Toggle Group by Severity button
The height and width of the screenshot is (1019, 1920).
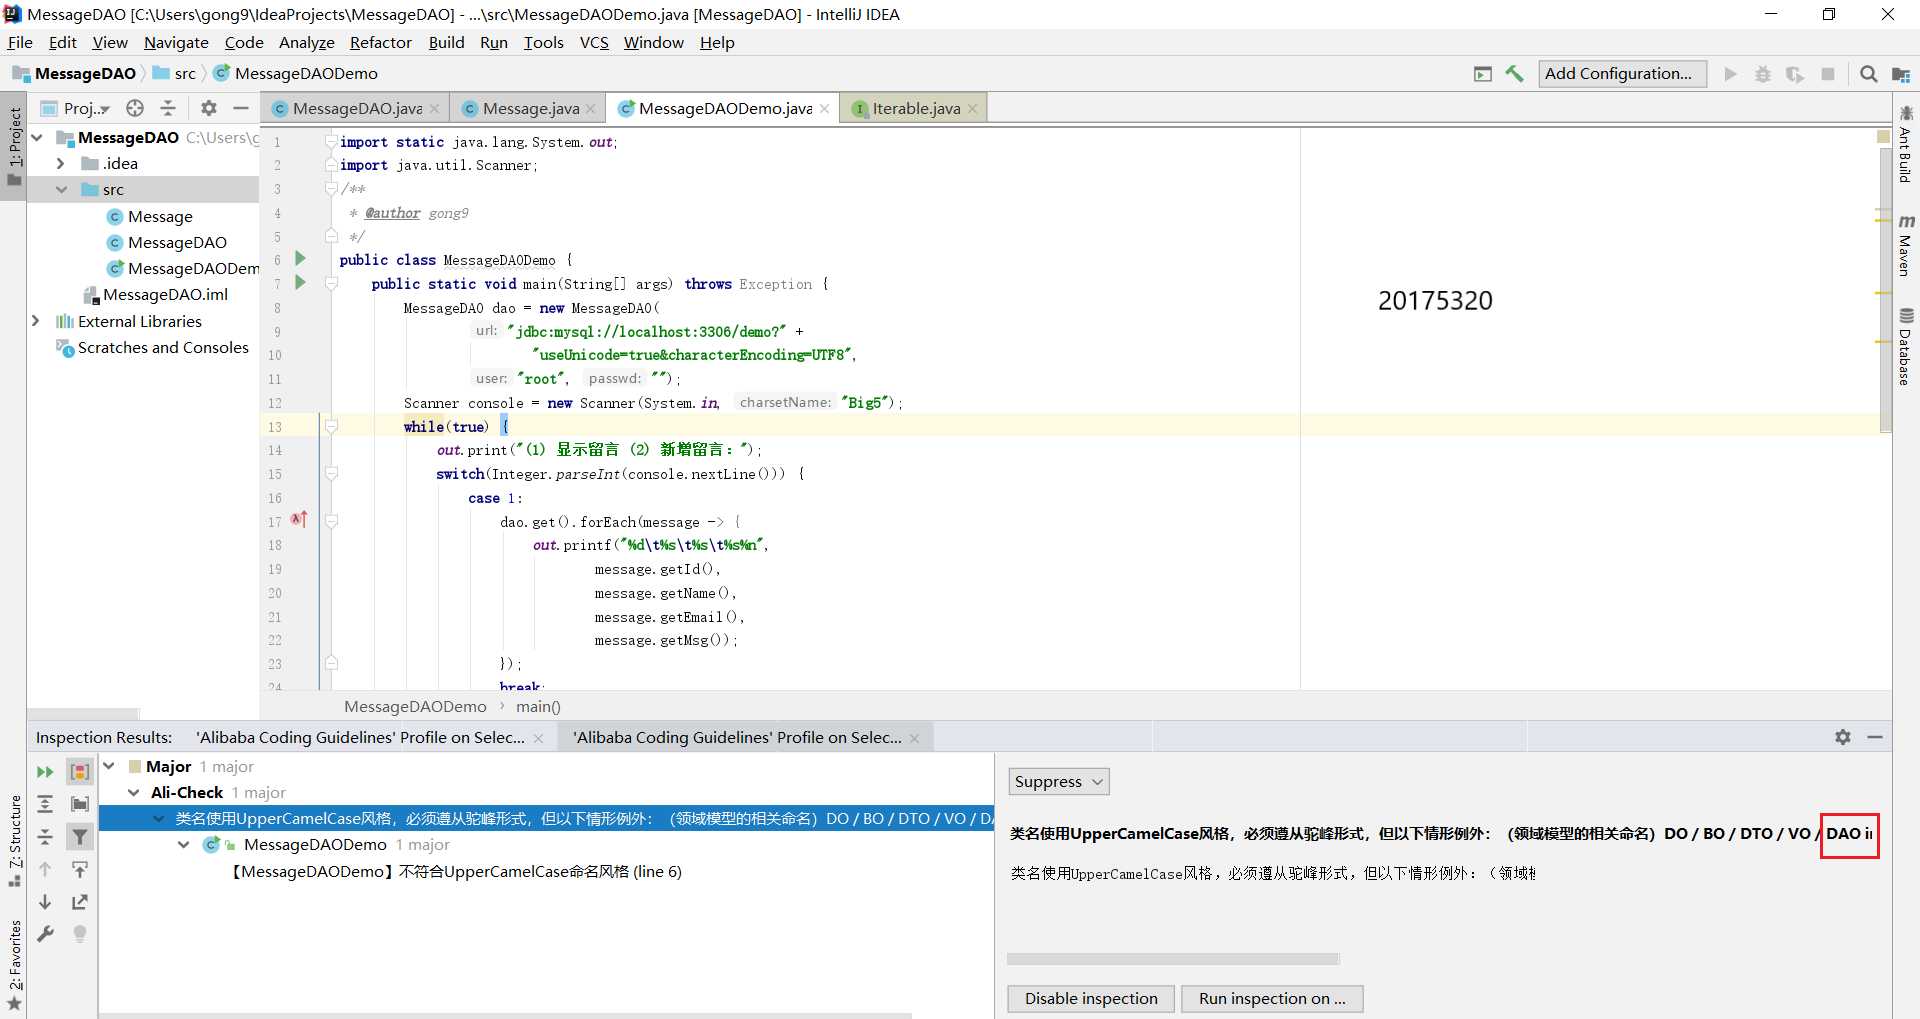click(80, 772)
